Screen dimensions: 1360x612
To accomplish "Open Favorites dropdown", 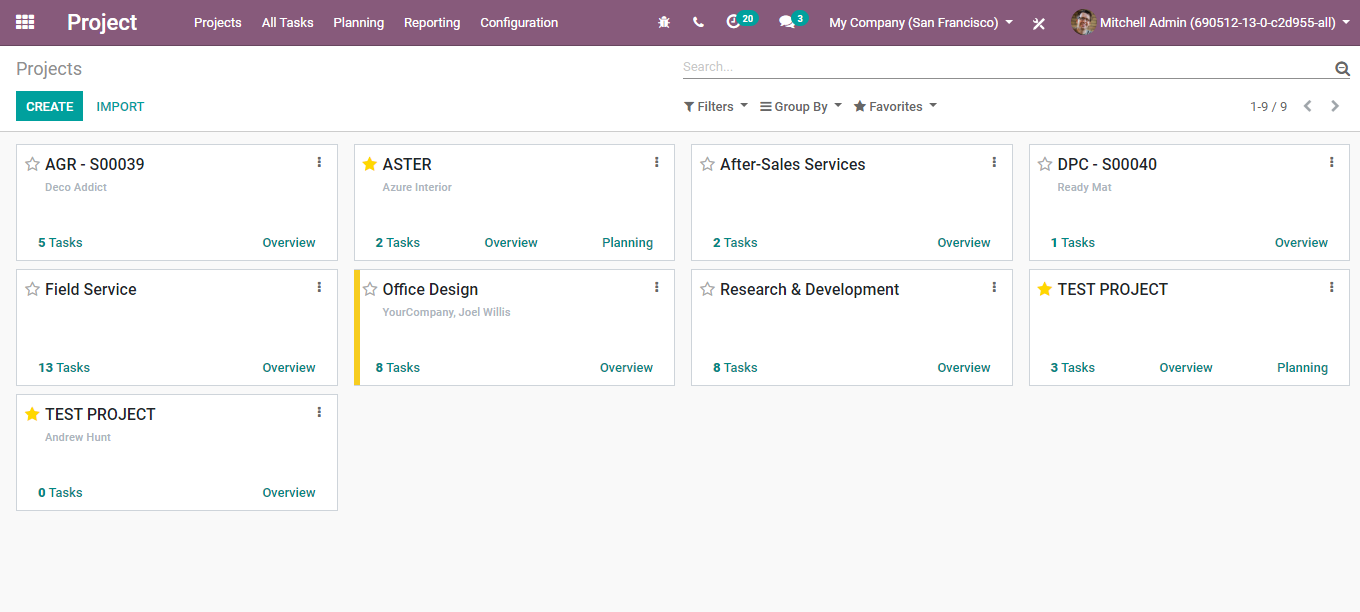I will click(x=895, y=106).
